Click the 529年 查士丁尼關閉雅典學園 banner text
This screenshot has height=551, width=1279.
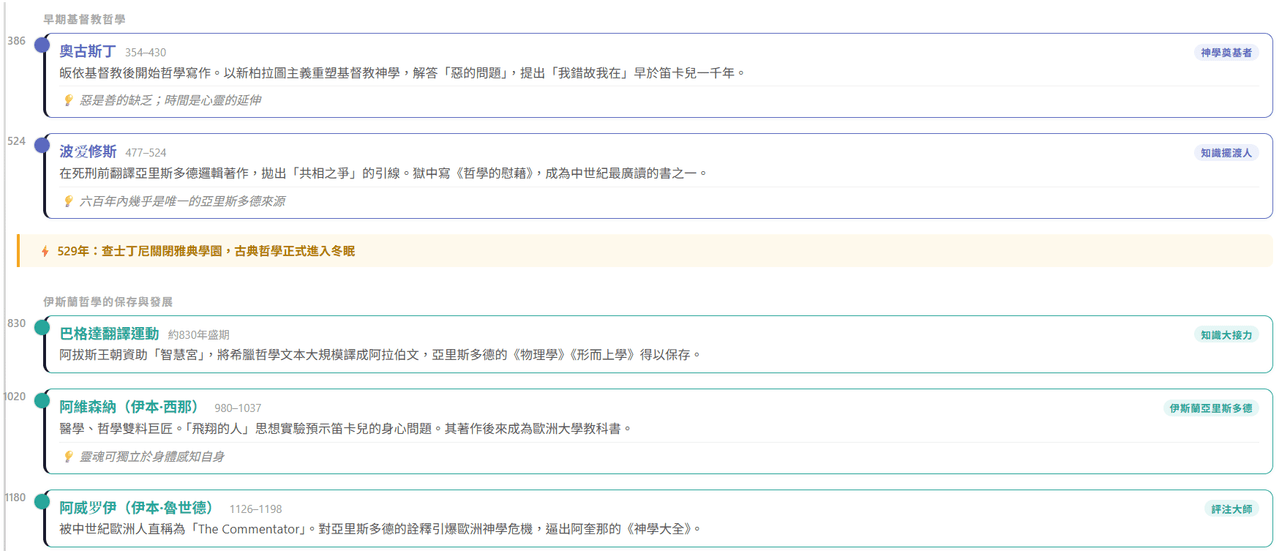(206, 251)
